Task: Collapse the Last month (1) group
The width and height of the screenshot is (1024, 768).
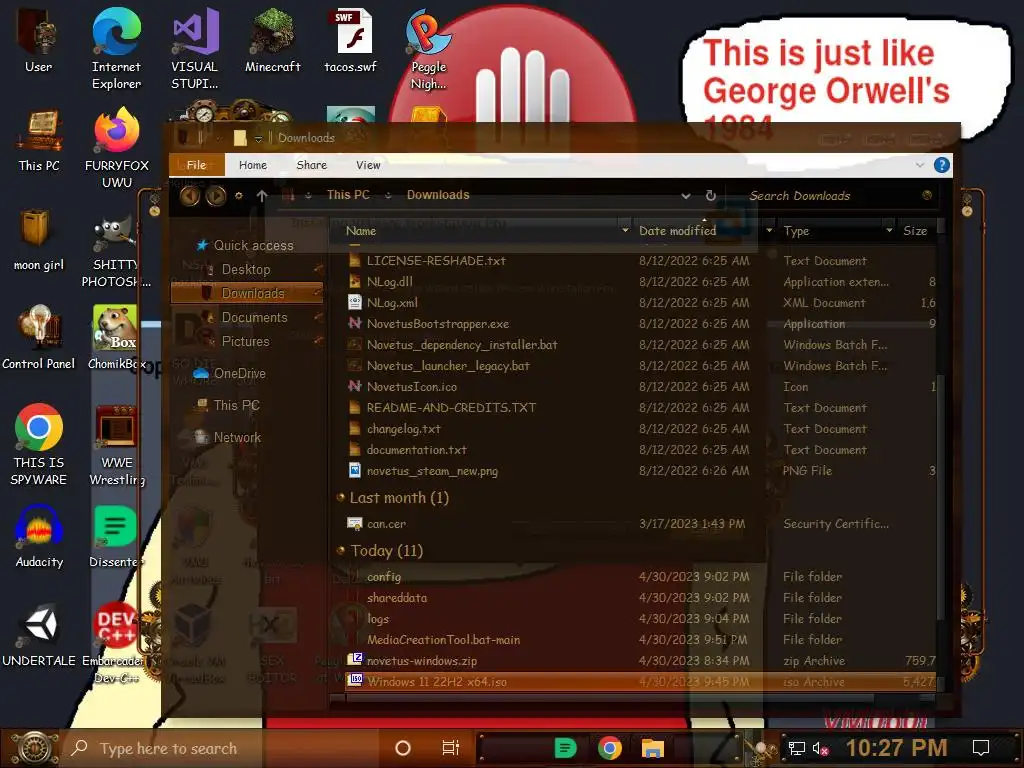Action: pos(340,498)
